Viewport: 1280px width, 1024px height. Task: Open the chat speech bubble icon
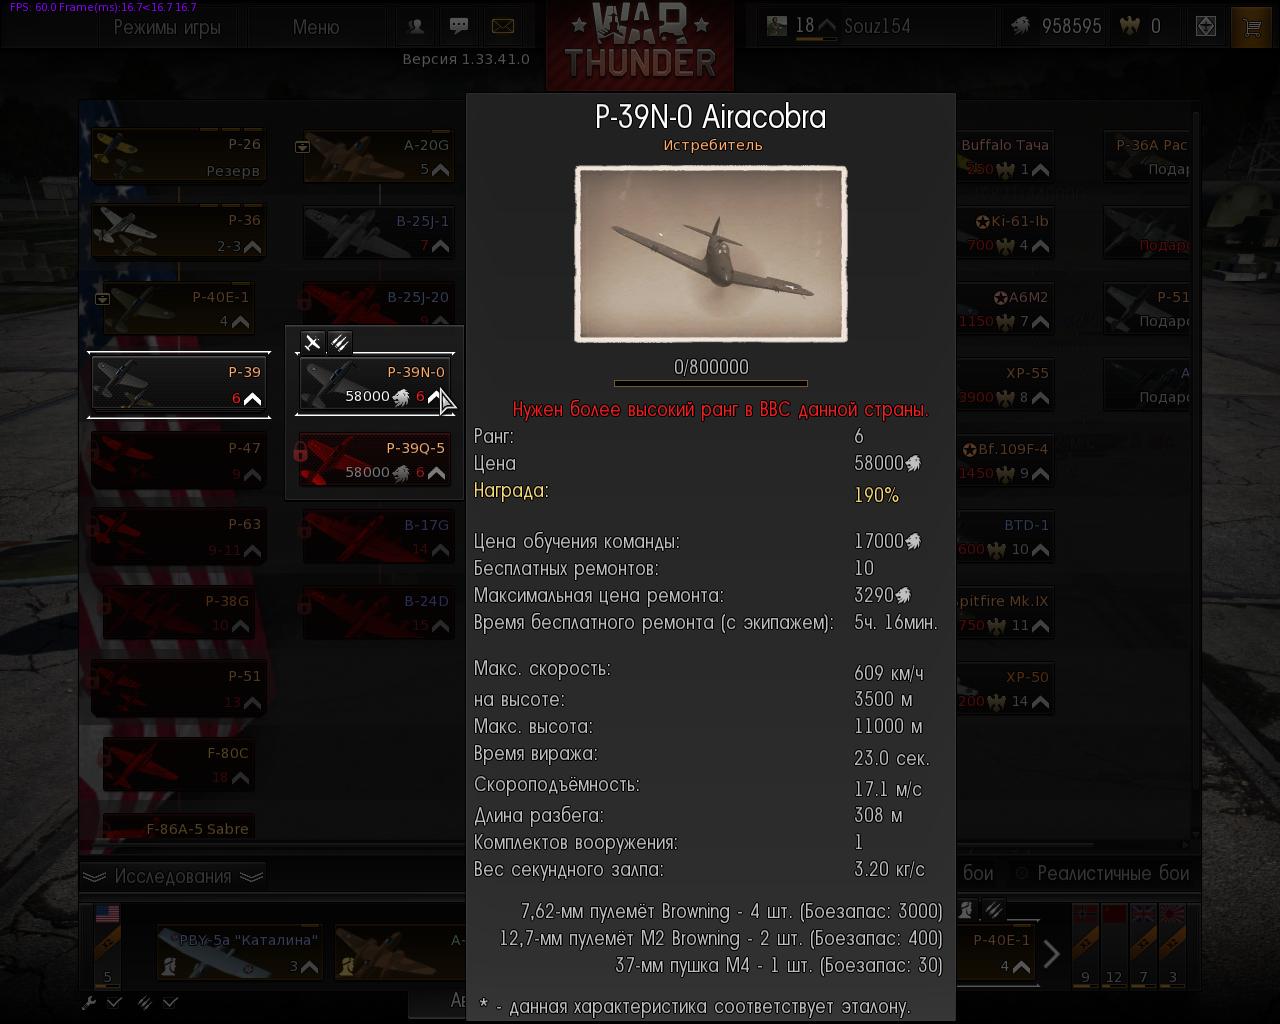pyautogui.click(x=459, y=26)
